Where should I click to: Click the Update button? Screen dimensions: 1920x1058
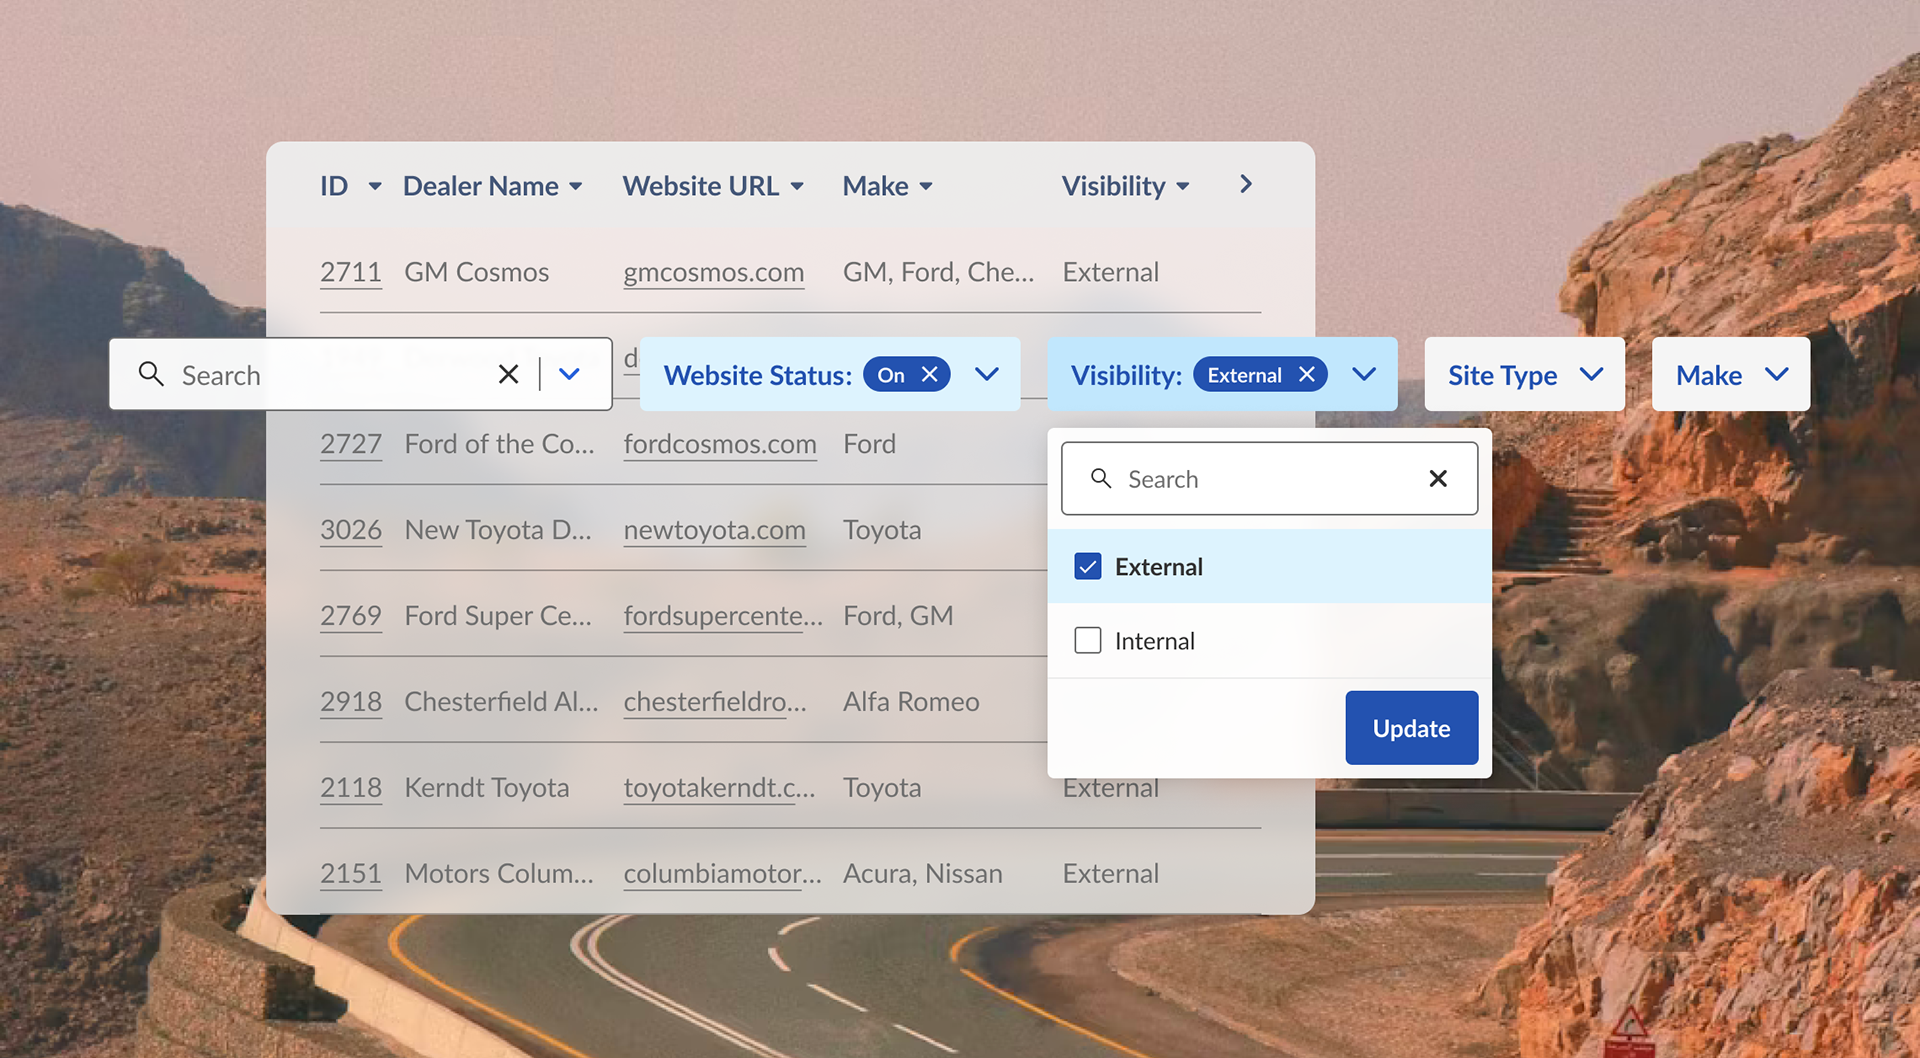(x=1412, y=728)
